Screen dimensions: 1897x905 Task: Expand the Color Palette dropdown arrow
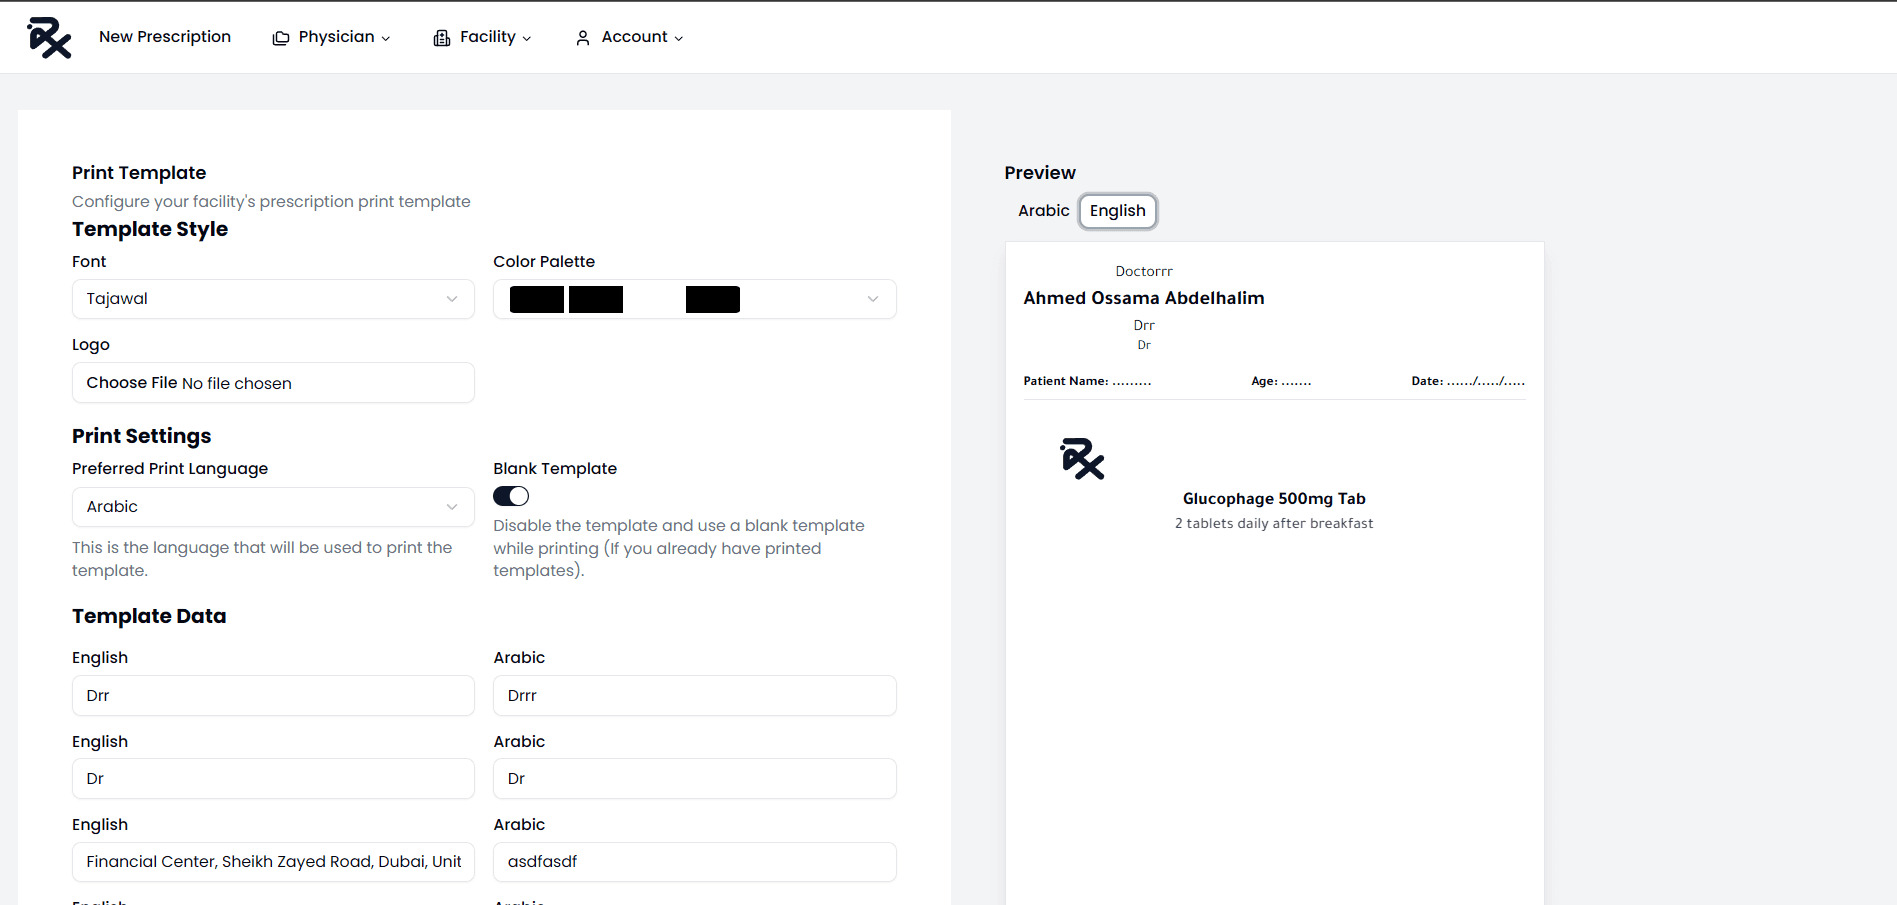click(872, 299)
